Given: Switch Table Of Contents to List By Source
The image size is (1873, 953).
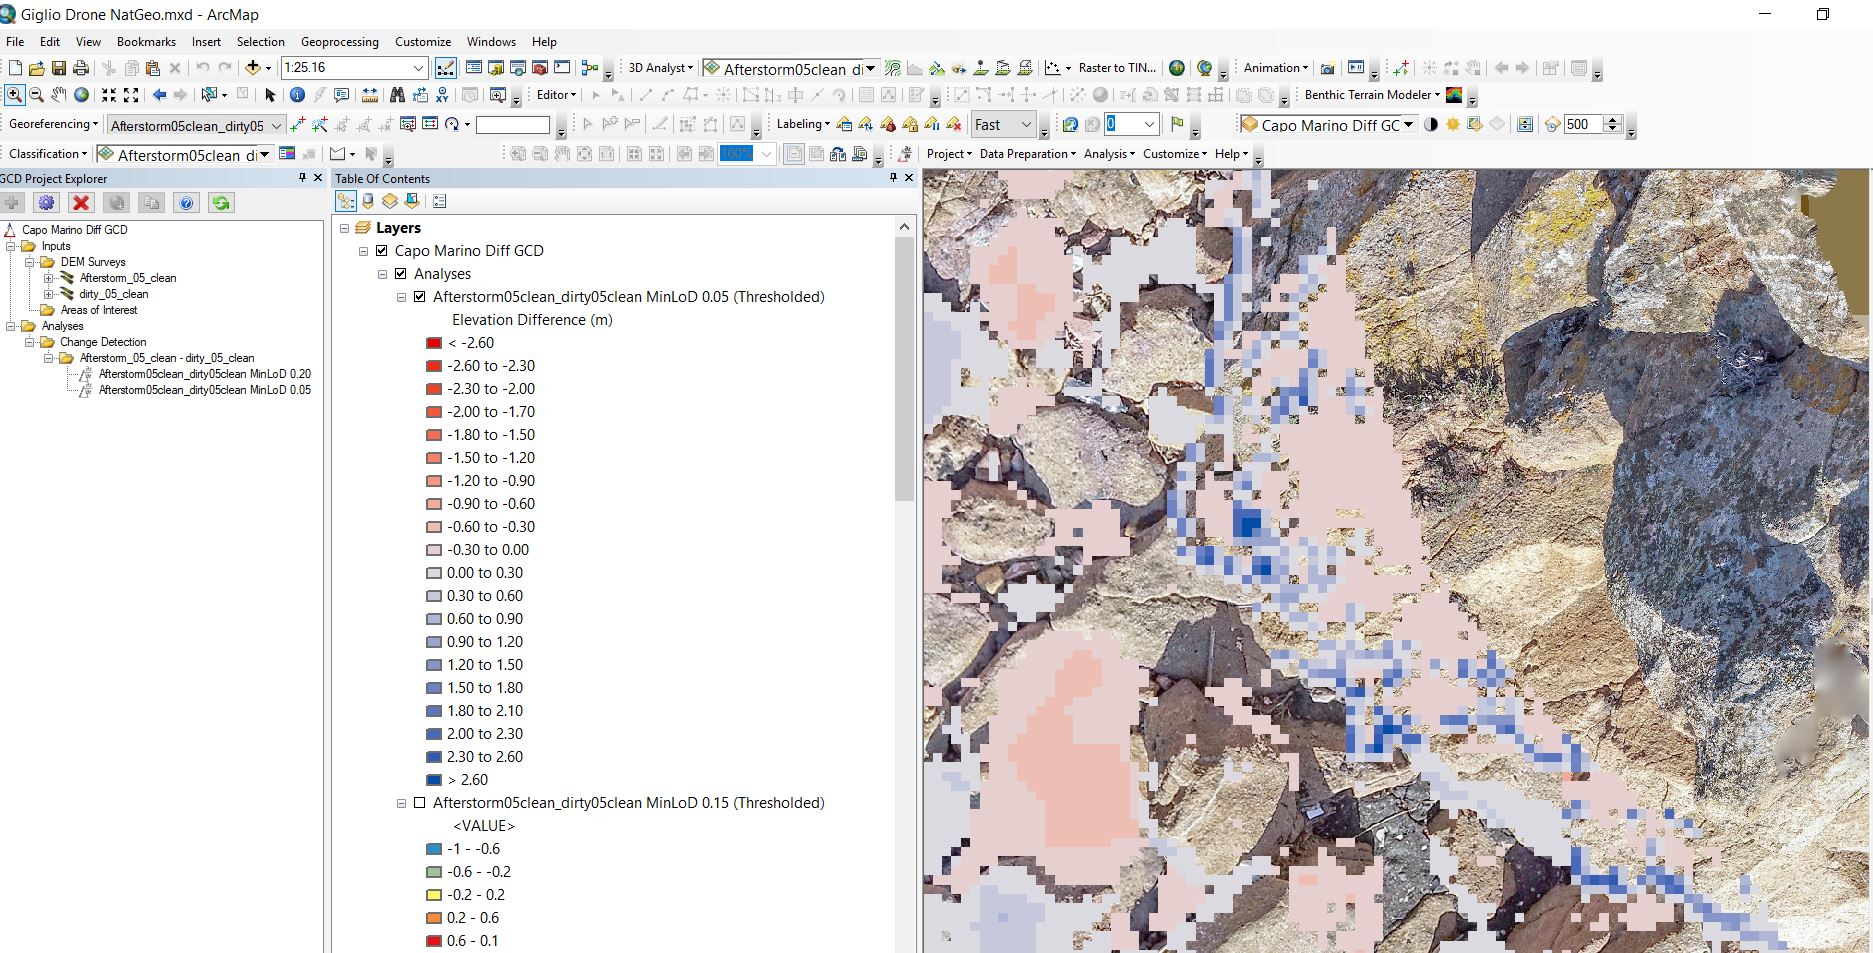Looking at the screenshot, I should [x=368, y=201].
